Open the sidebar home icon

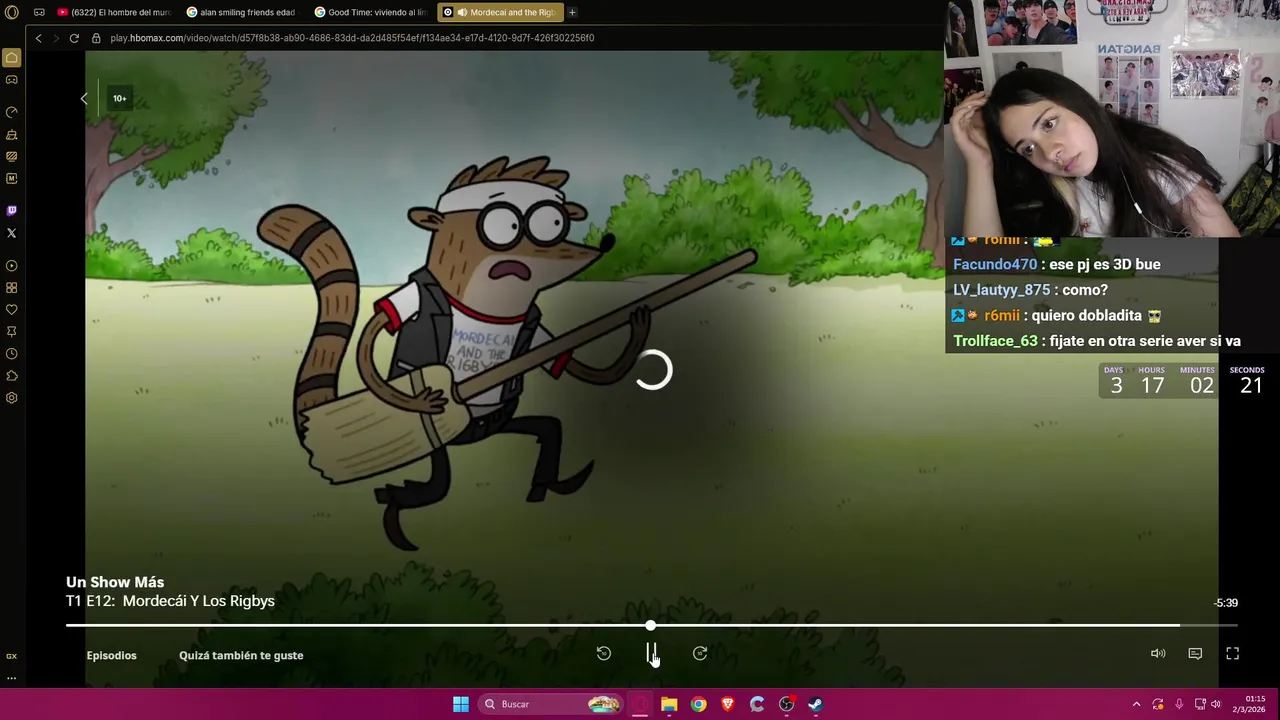point(11,58)
